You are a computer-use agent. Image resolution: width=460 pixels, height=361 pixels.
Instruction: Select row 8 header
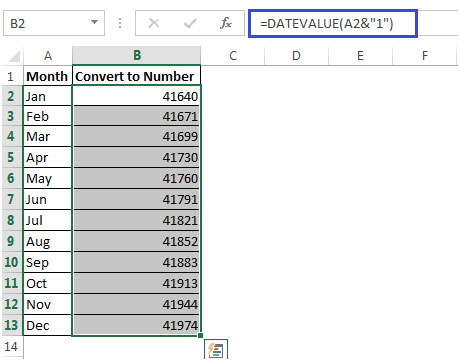click(11, 220)
